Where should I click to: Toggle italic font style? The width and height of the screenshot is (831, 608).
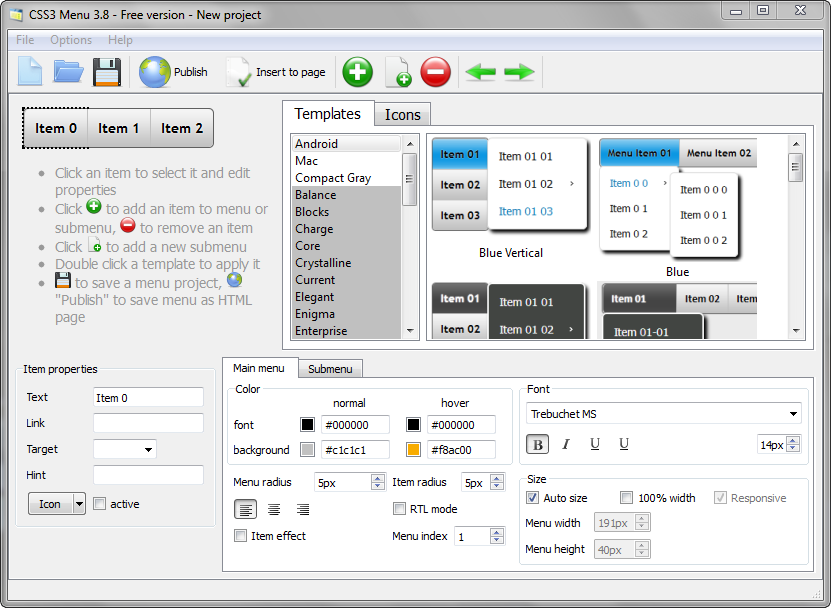(566, 444)
